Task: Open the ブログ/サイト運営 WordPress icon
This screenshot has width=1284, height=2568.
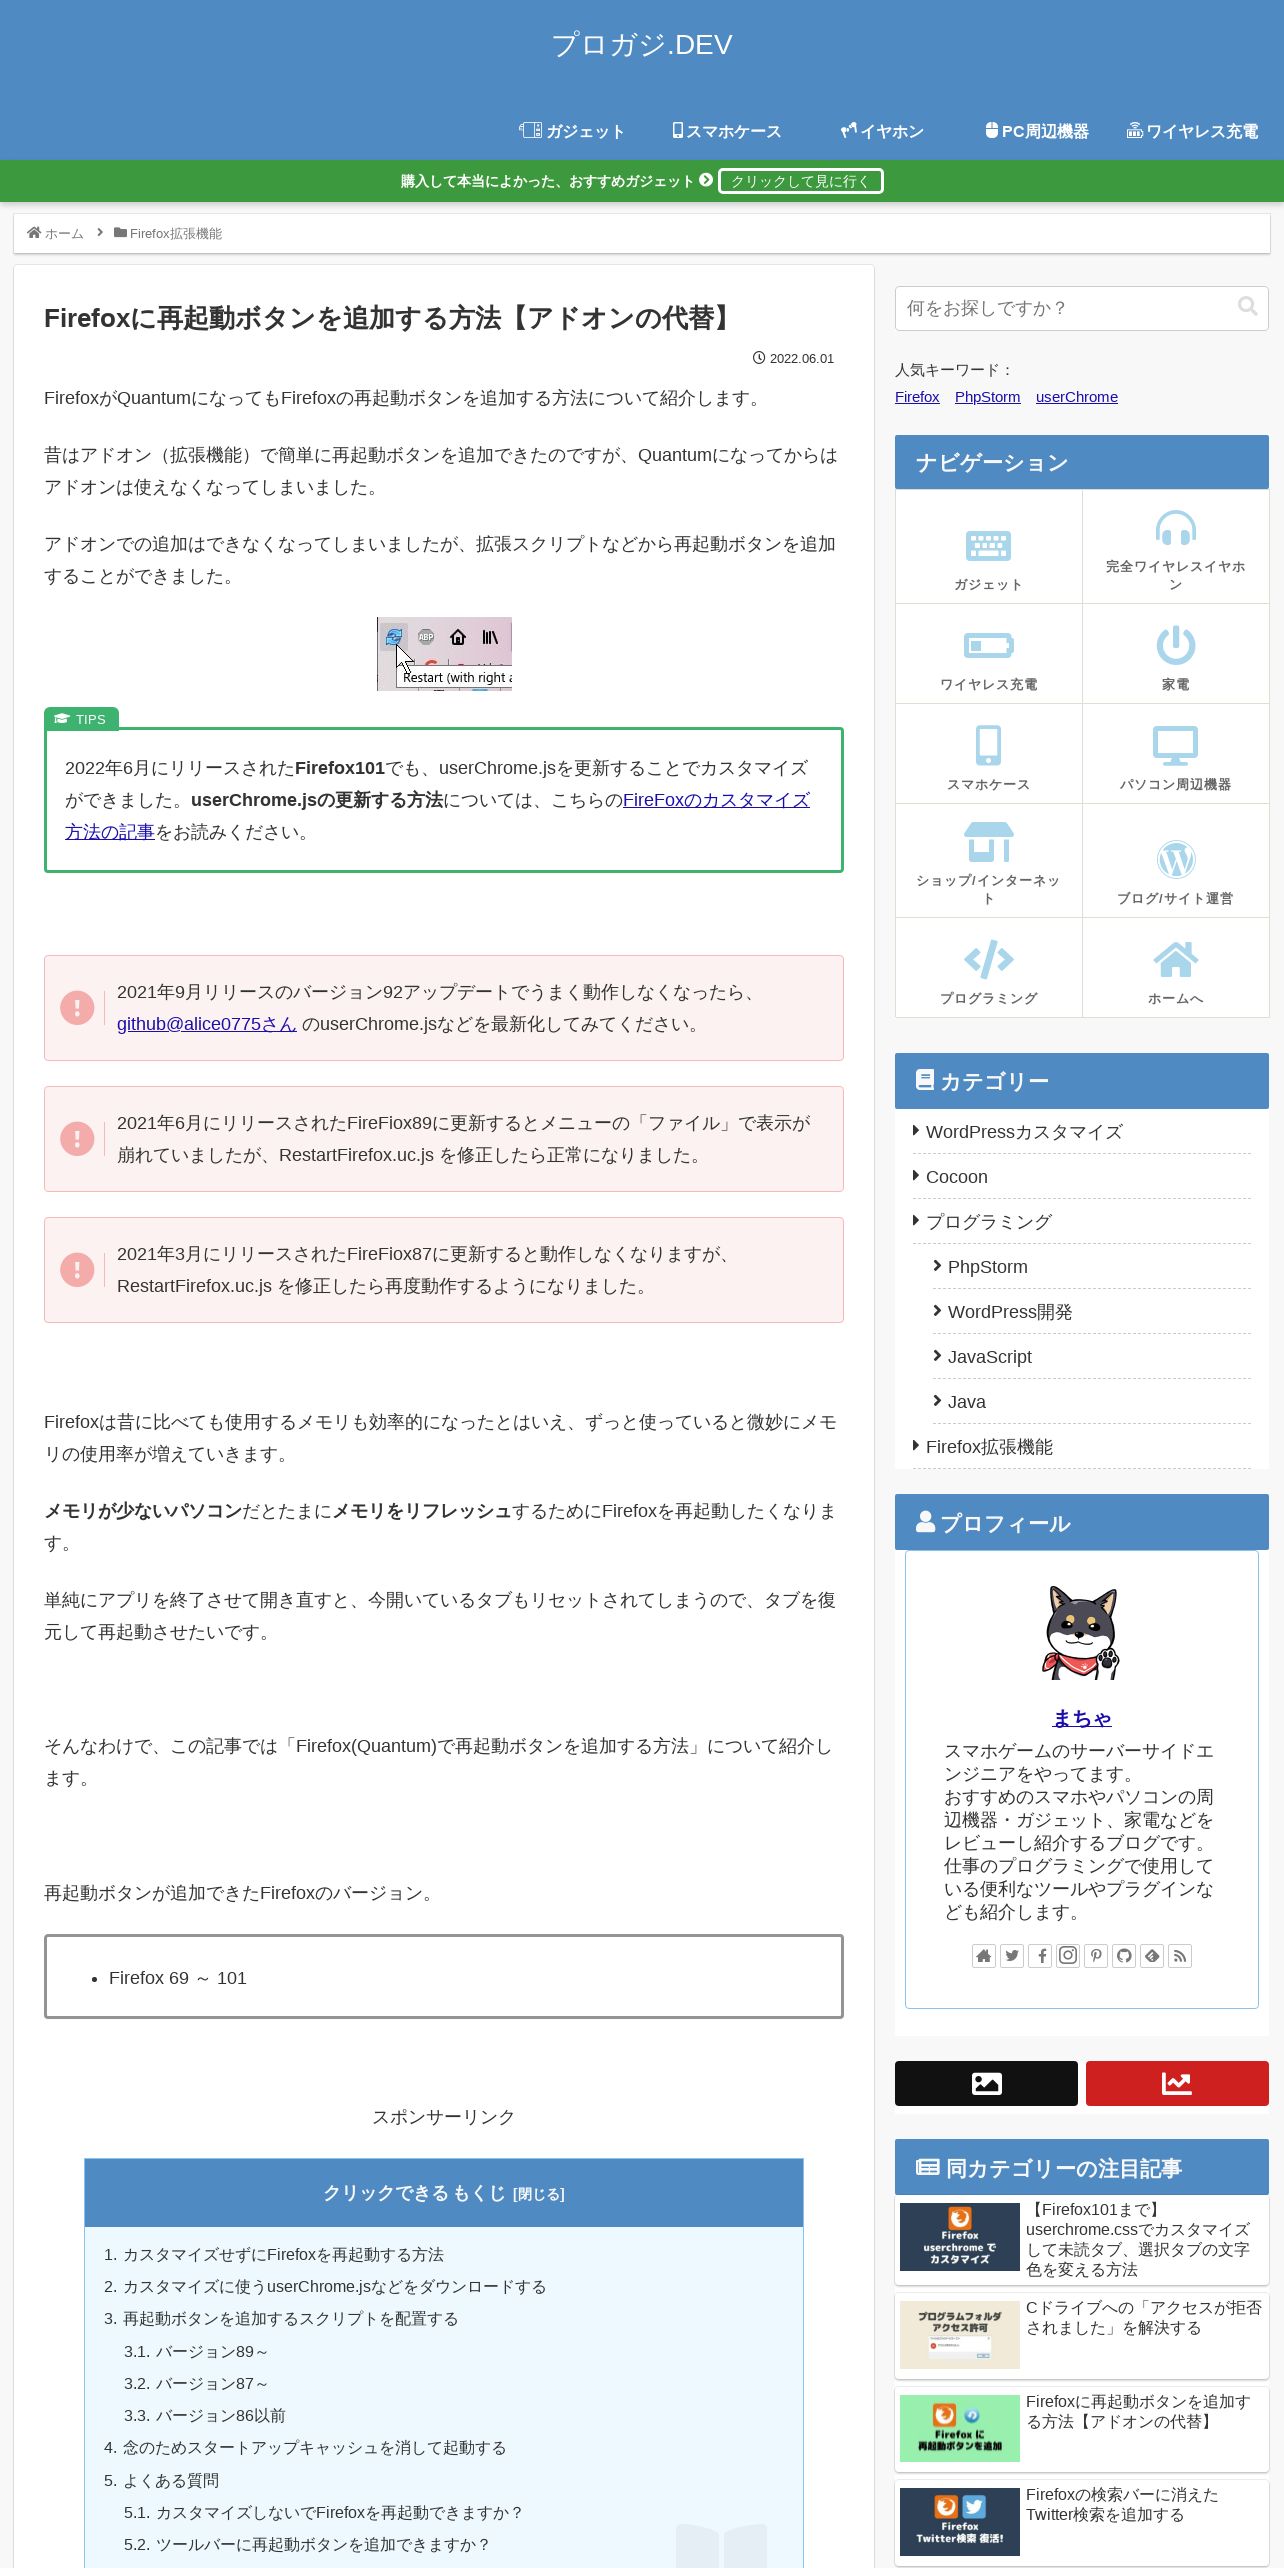Action: pos(1176,861)
